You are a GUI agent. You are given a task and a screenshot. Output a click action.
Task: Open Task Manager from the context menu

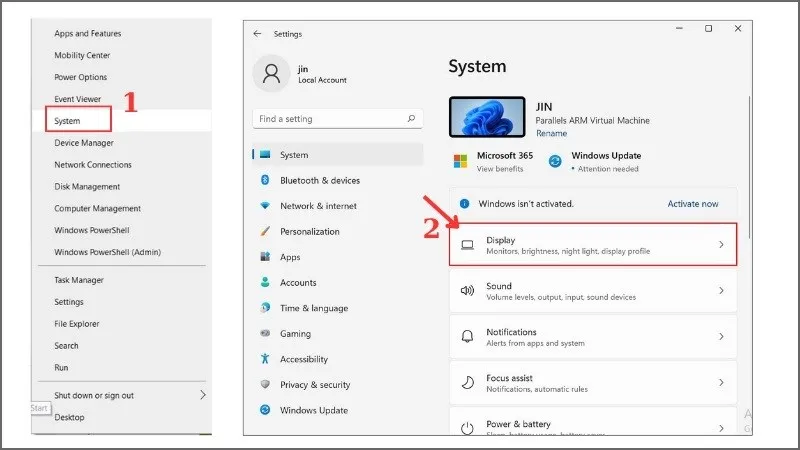(x=79, y=280)
